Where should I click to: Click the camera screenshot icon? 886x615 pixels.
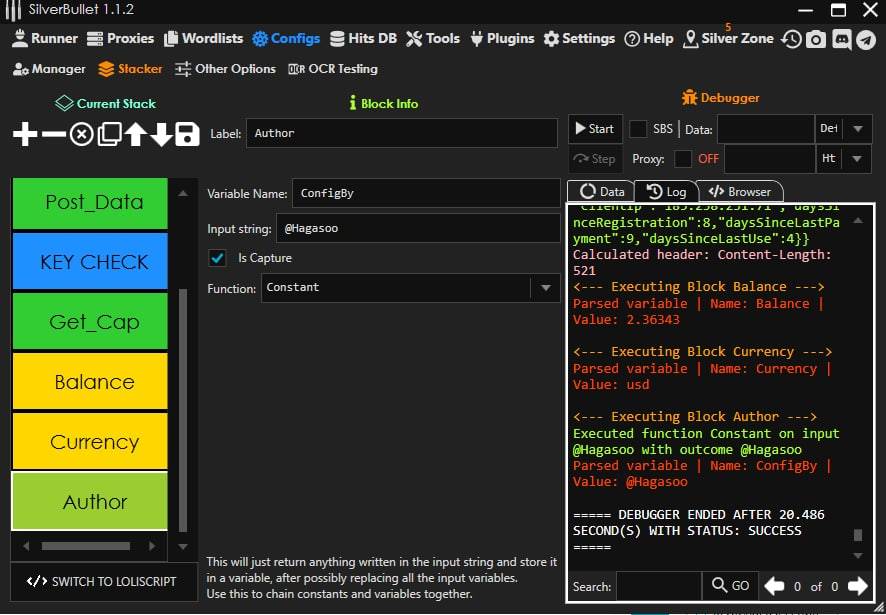tap(816, 39)
